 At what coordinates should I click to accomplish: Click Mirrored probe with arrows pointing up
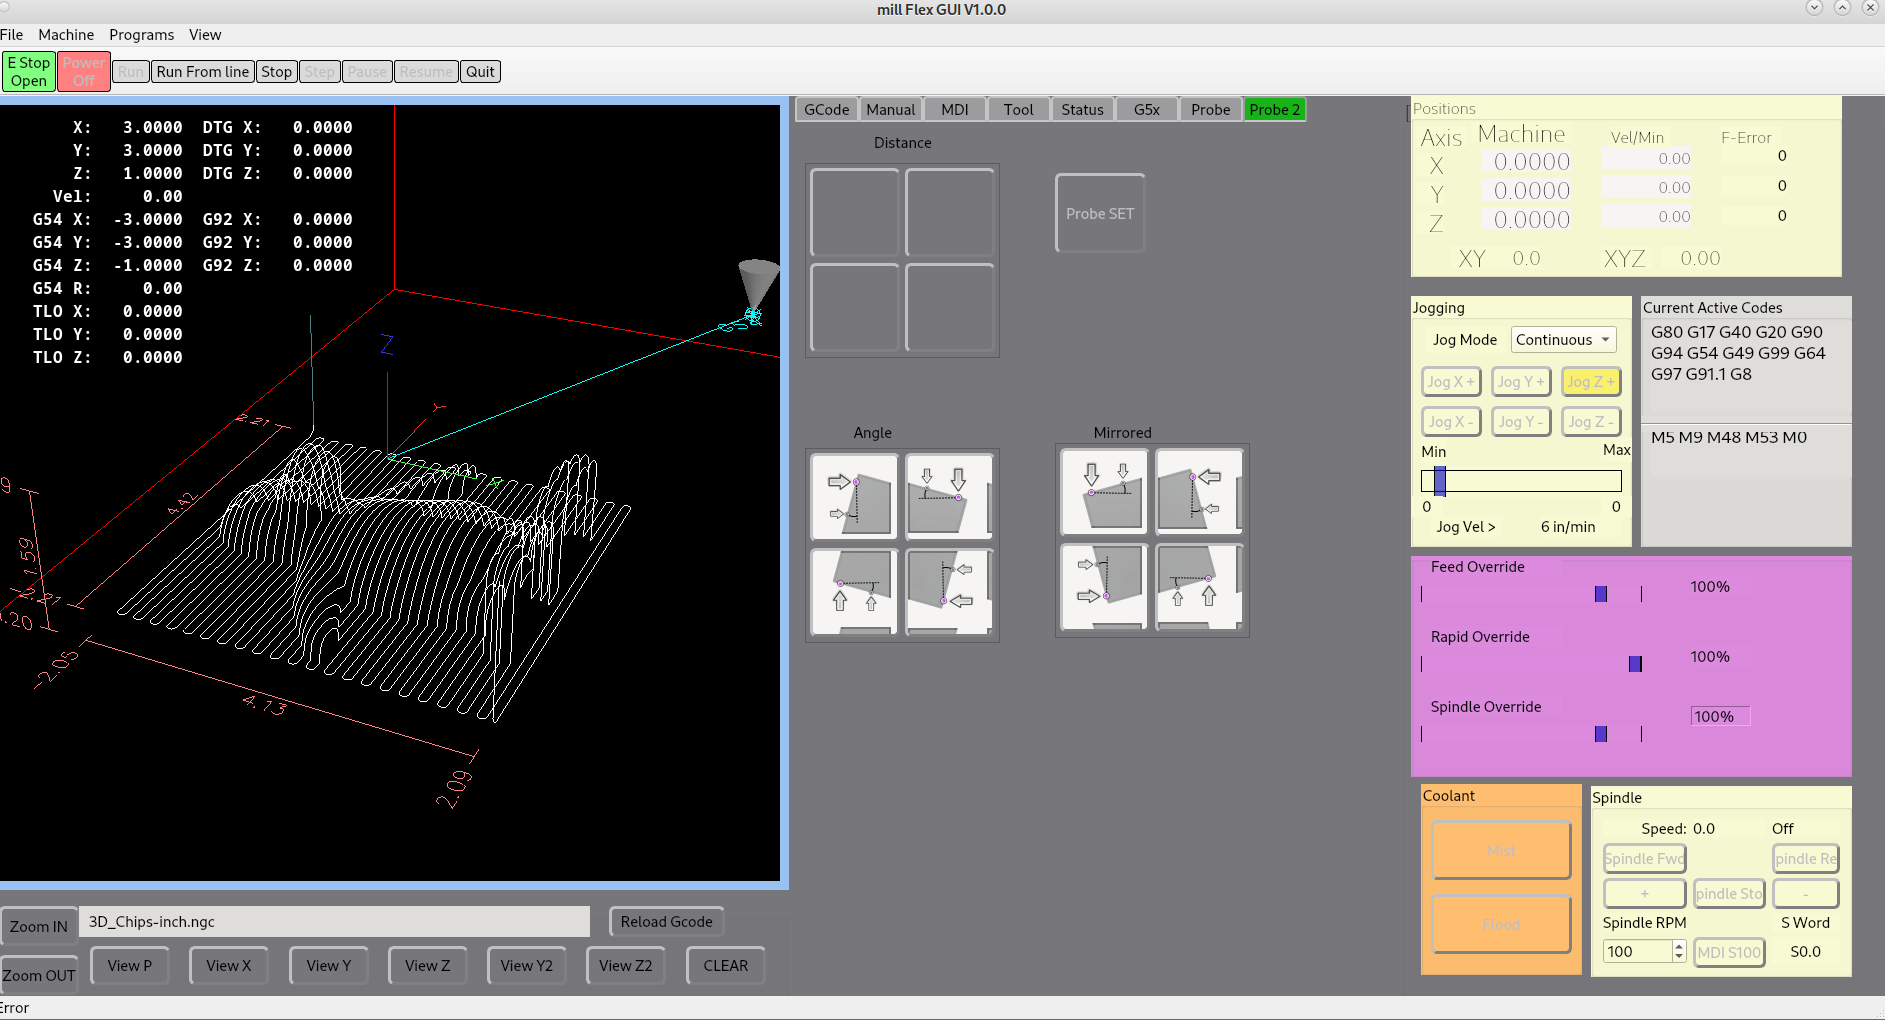(1199, 586)
